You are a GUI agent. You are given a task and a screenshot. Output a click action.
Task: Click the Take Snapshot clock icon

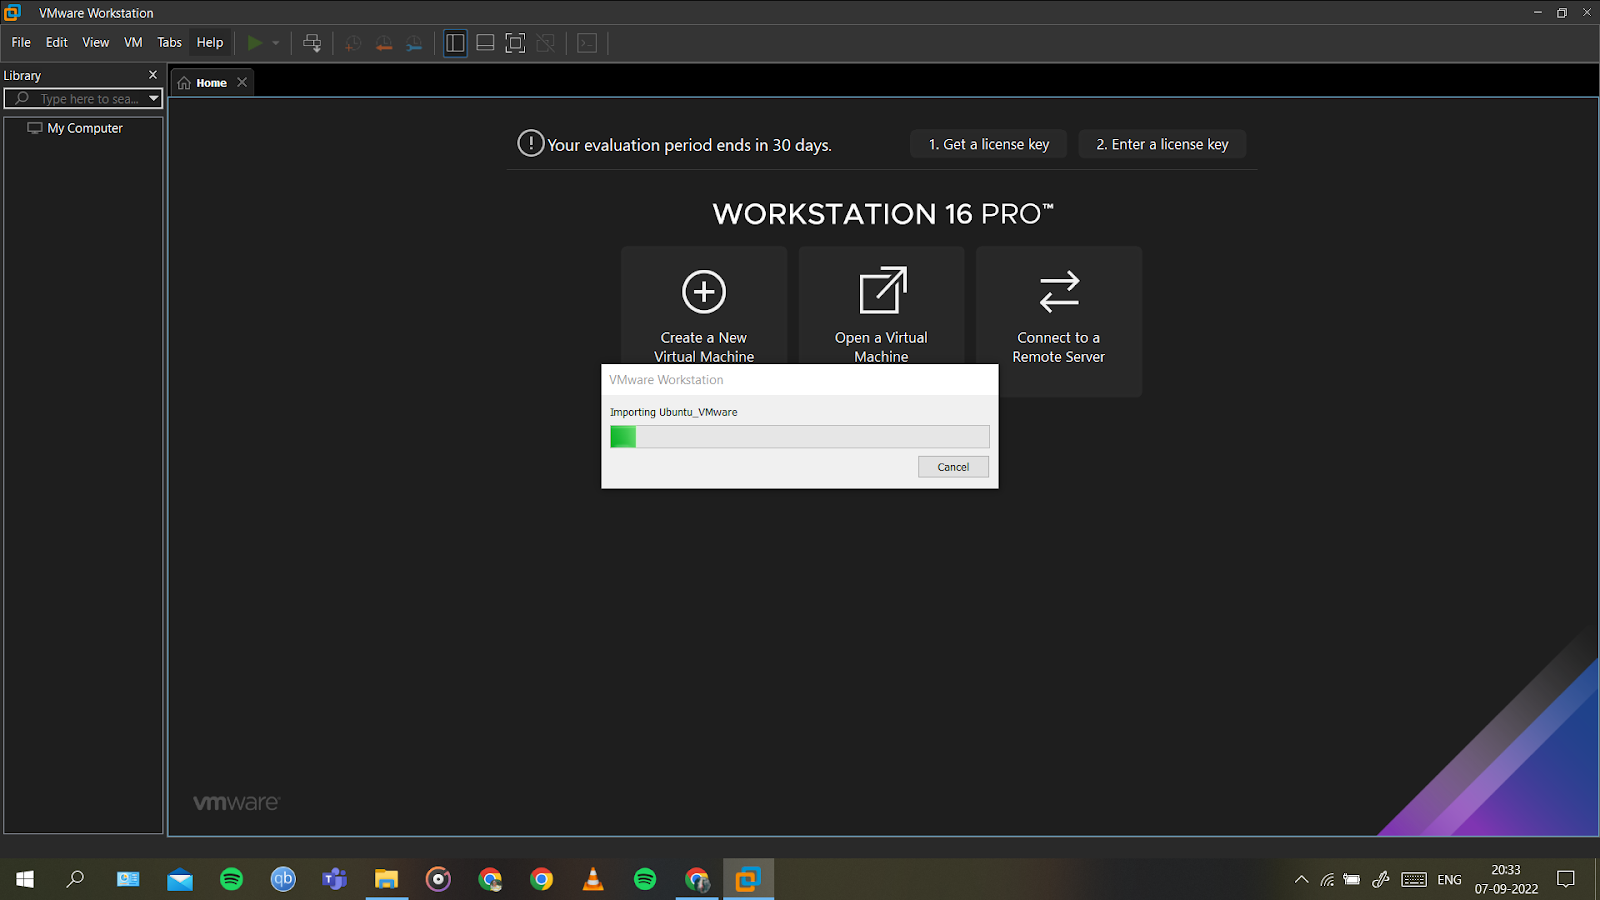point(353,43)
